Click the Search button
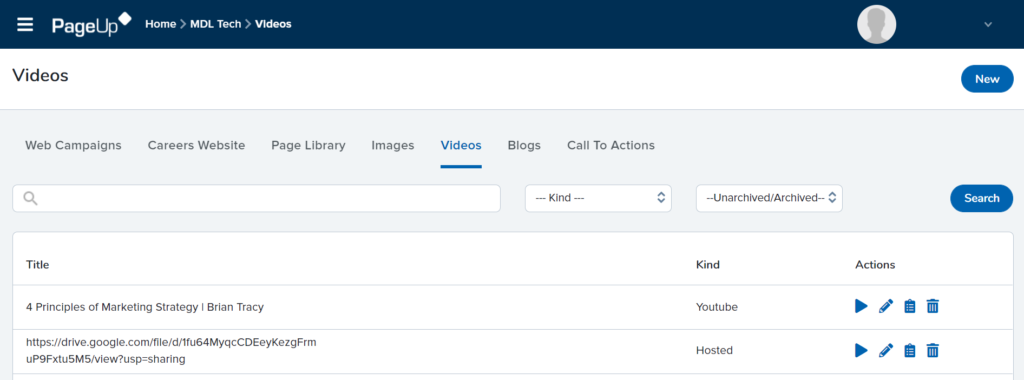1024x380 pixels. [982, 198]
